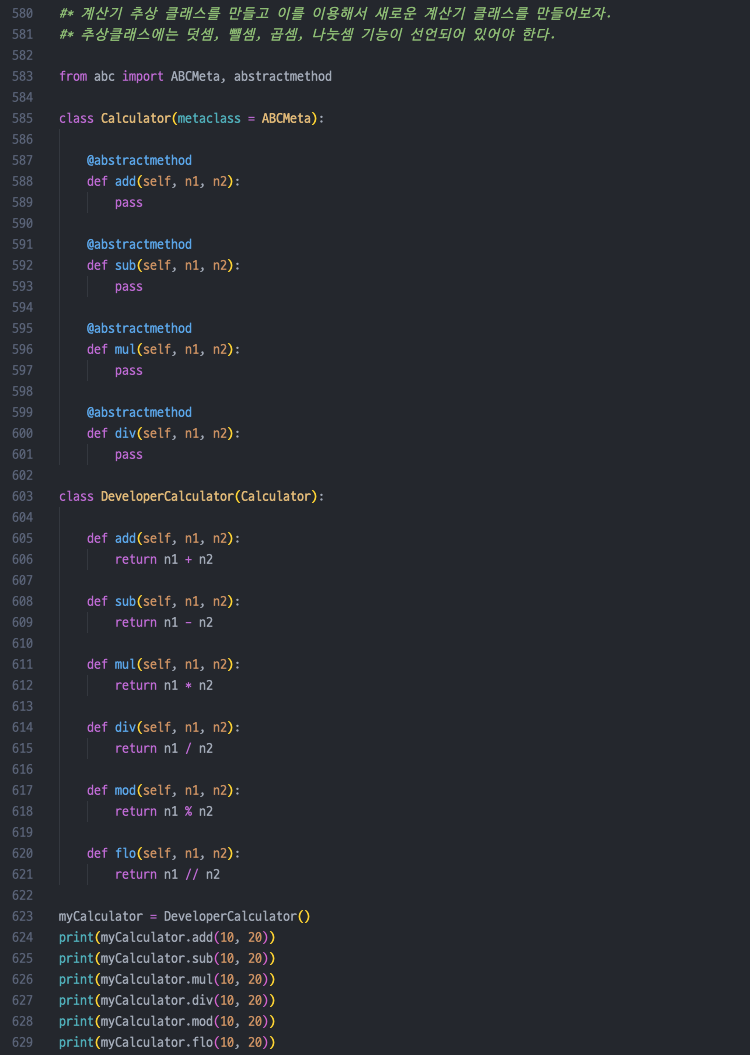Click 'def div(self, n1, n2):' on line 600
Viewport: 750px width, 1055px height.
coord(163,433)
